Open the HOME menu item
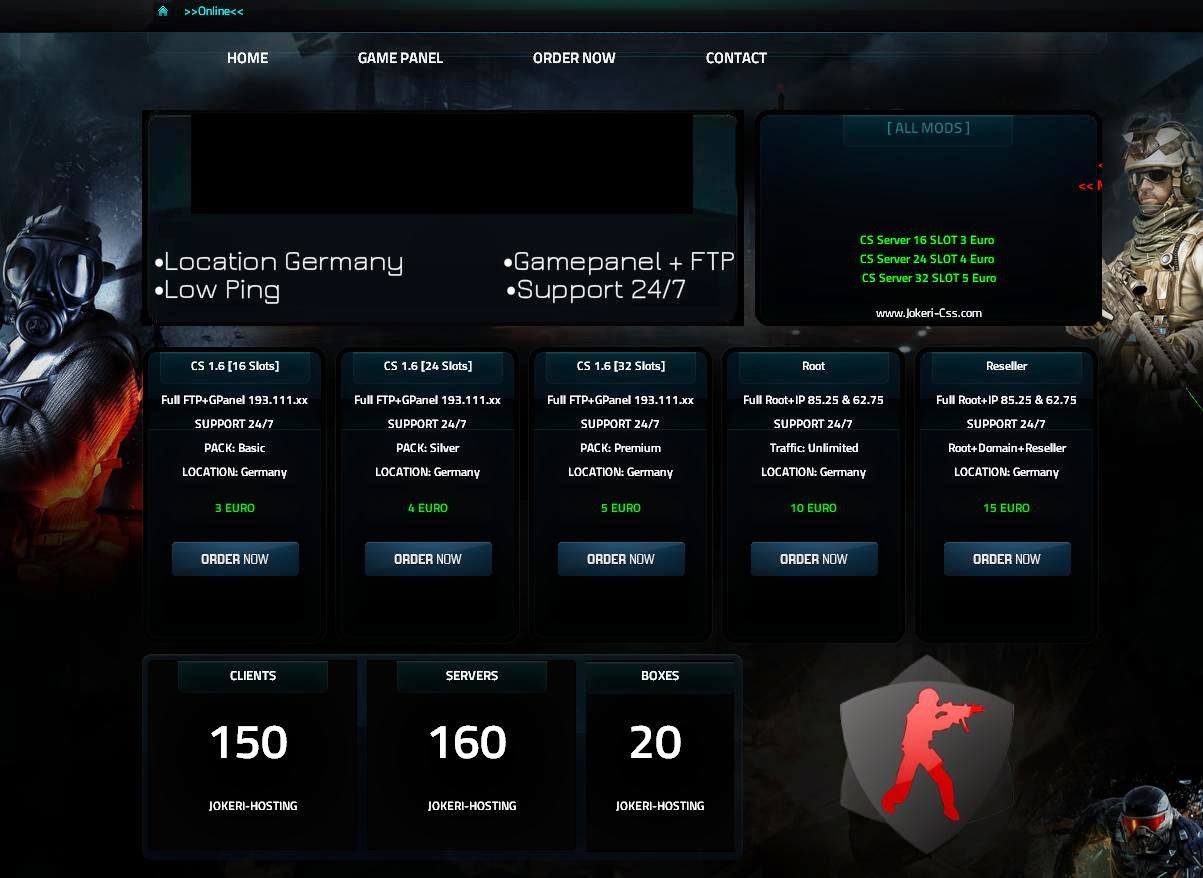The image size is (1203, 878). click(x=247, y=58)
